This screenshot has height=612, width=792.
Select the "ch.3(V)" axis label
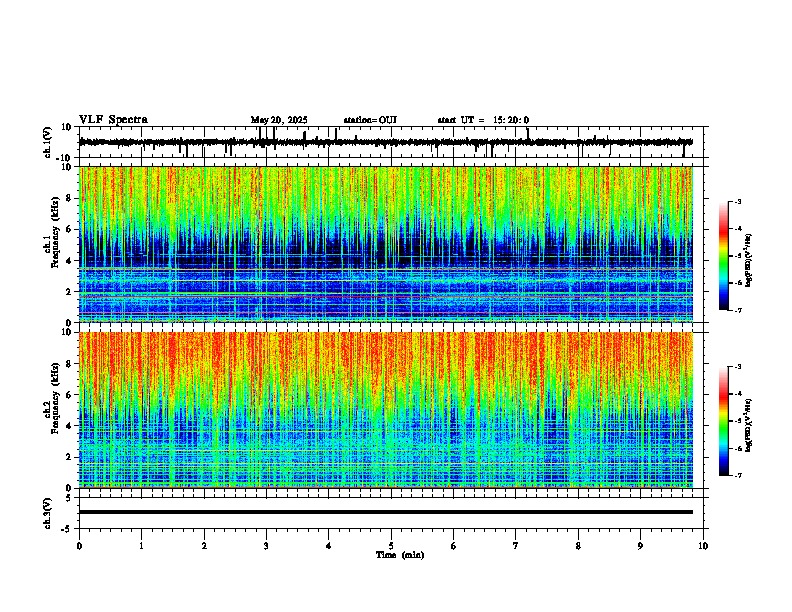click(48, 513)
